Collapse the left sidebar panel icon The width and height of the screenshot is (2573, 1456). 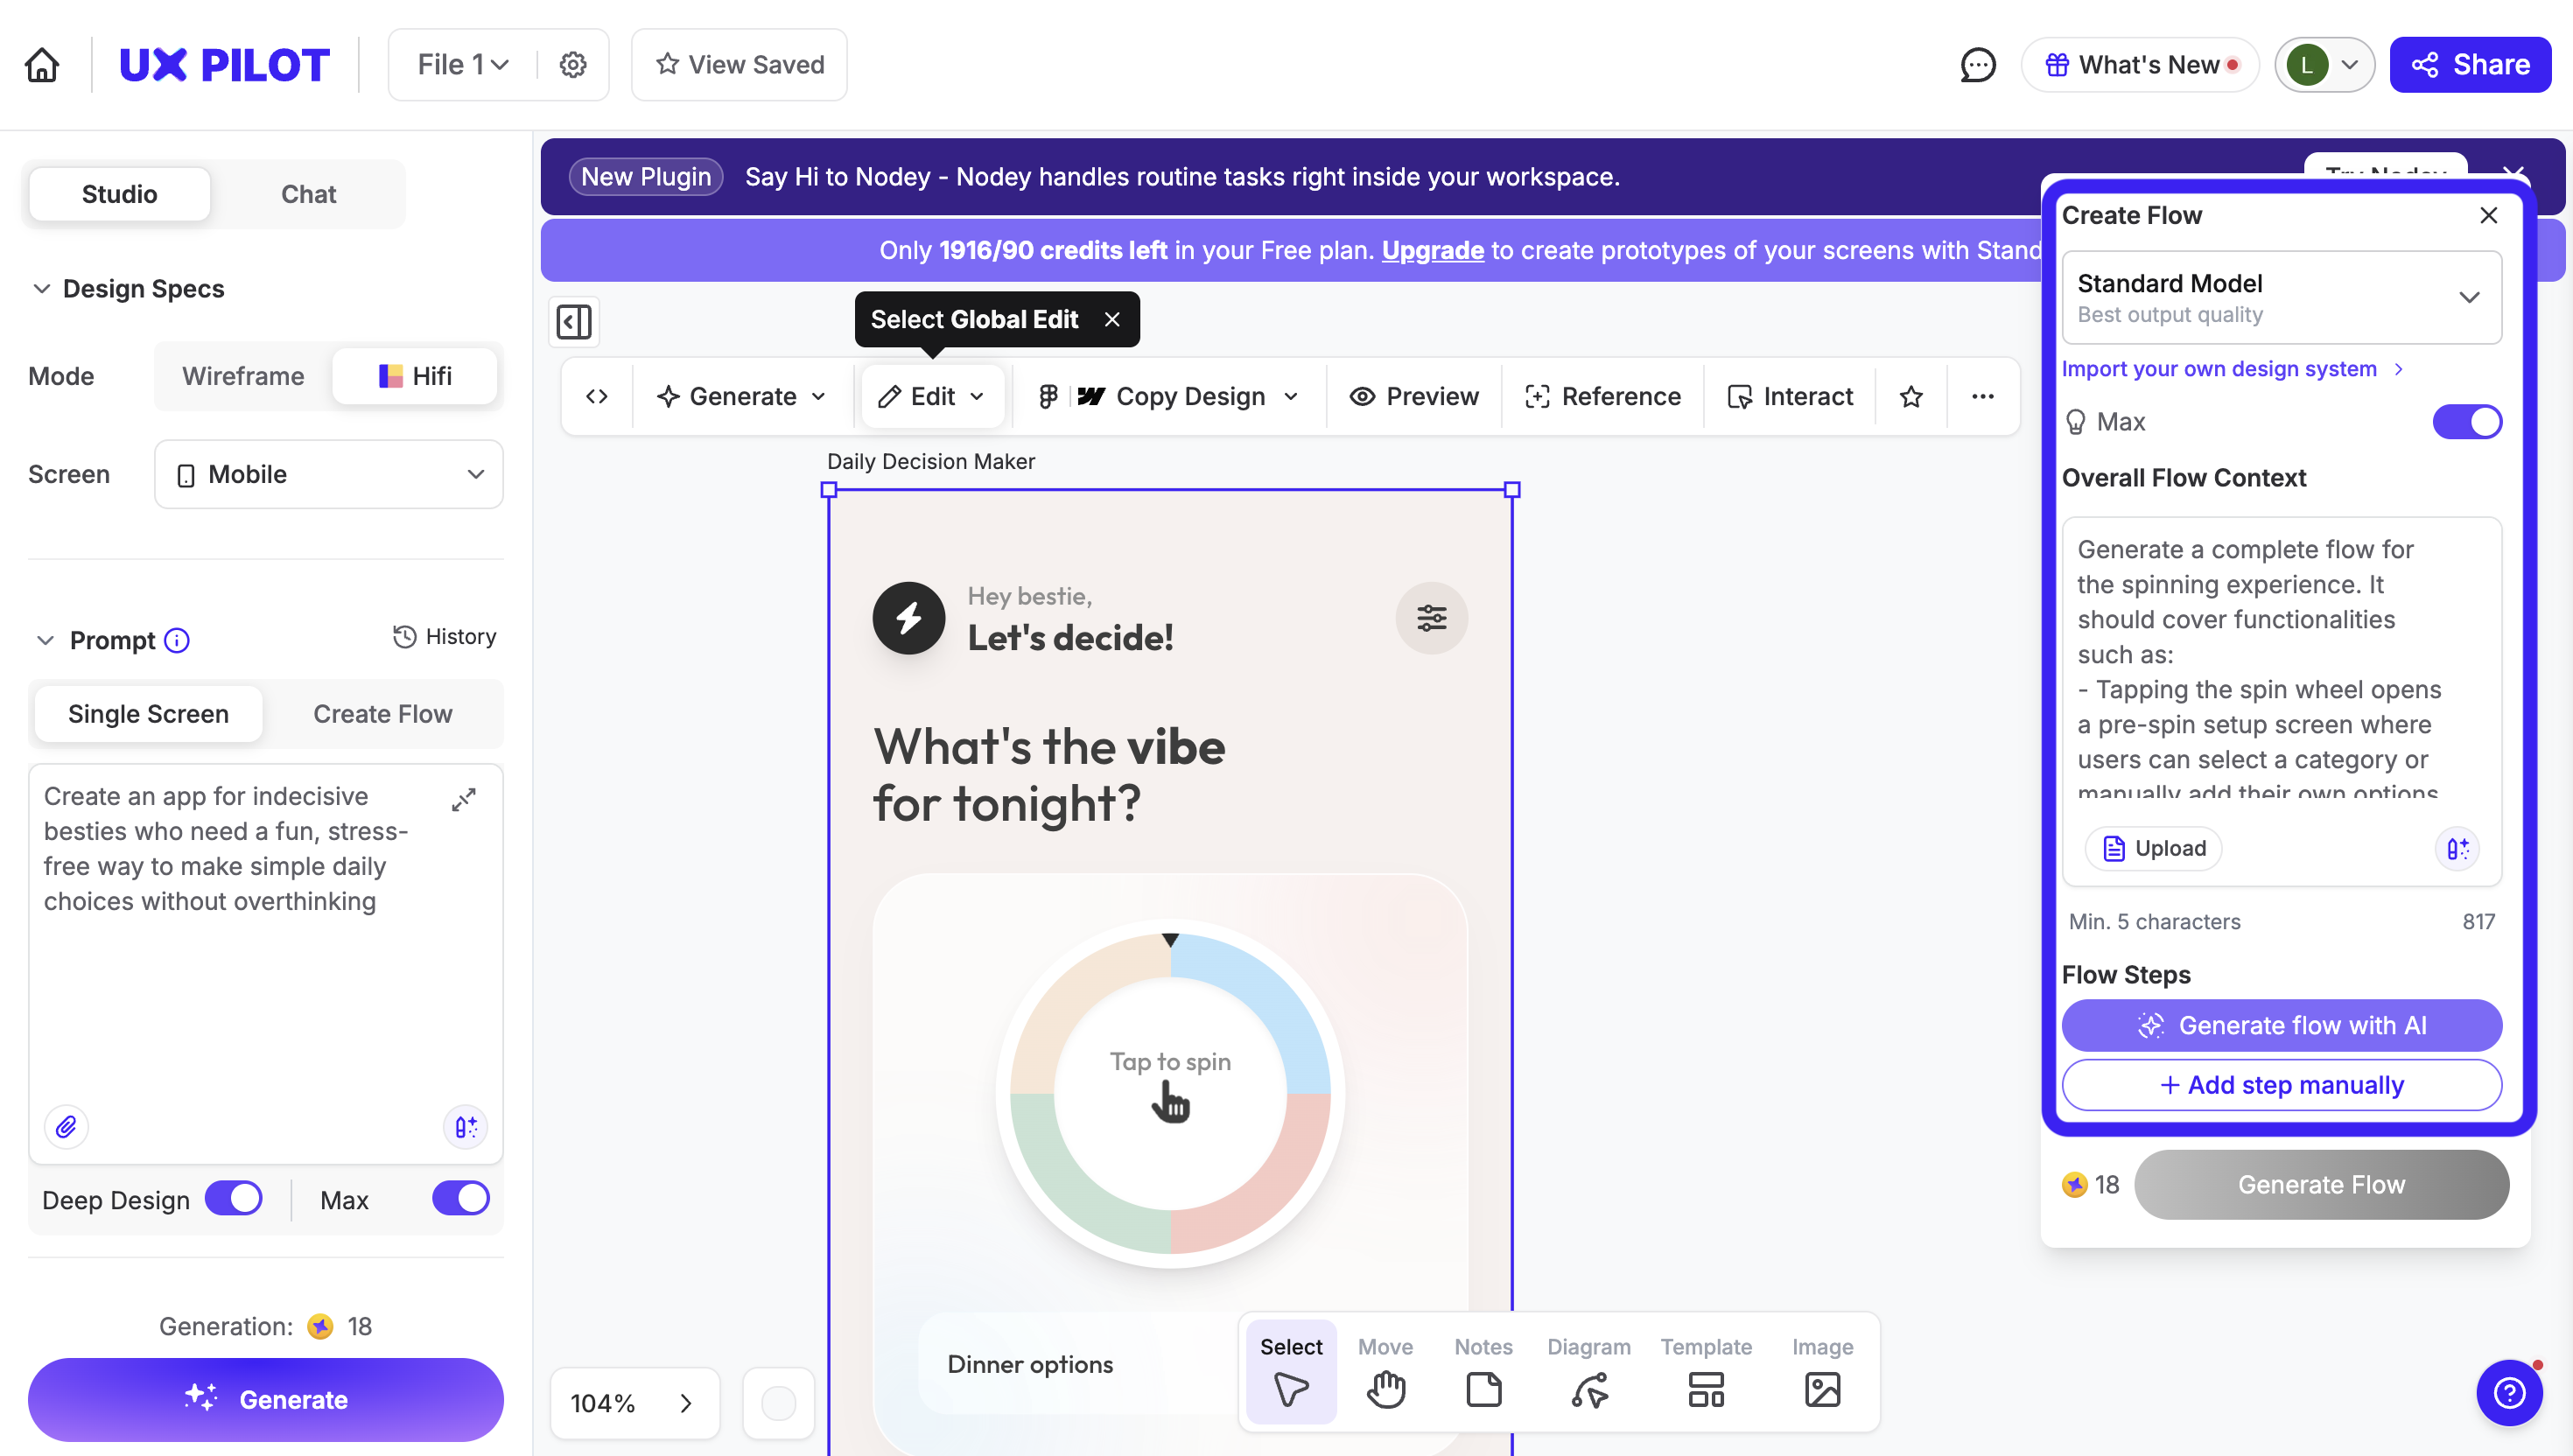pyautogui.click(x=574, y=322)
